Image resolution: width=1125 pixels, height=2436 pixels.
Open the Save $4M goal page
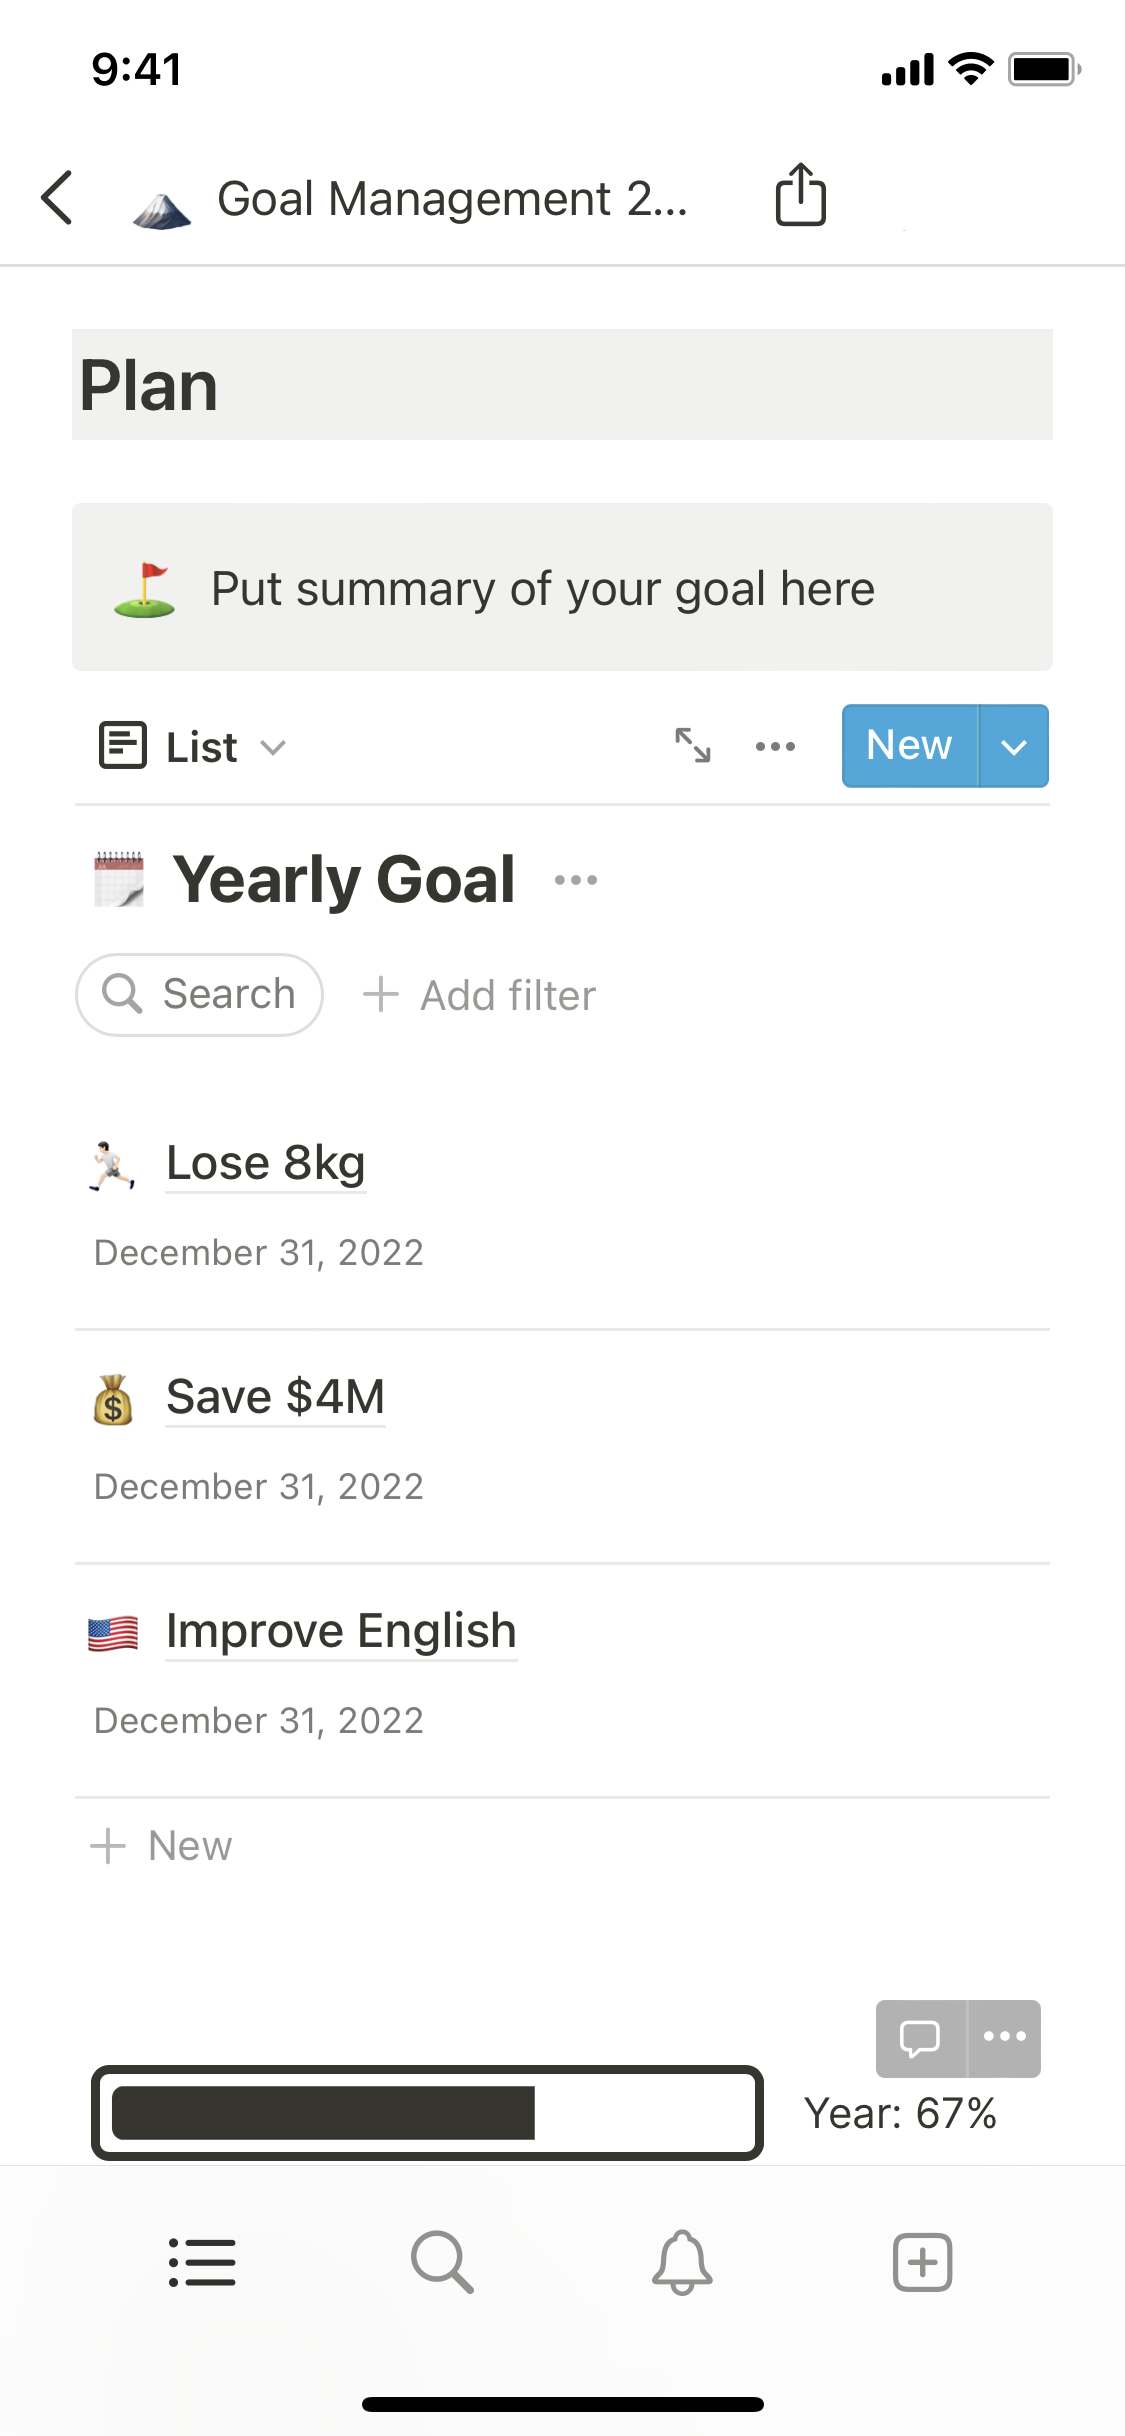click(x=275, y=1397)
